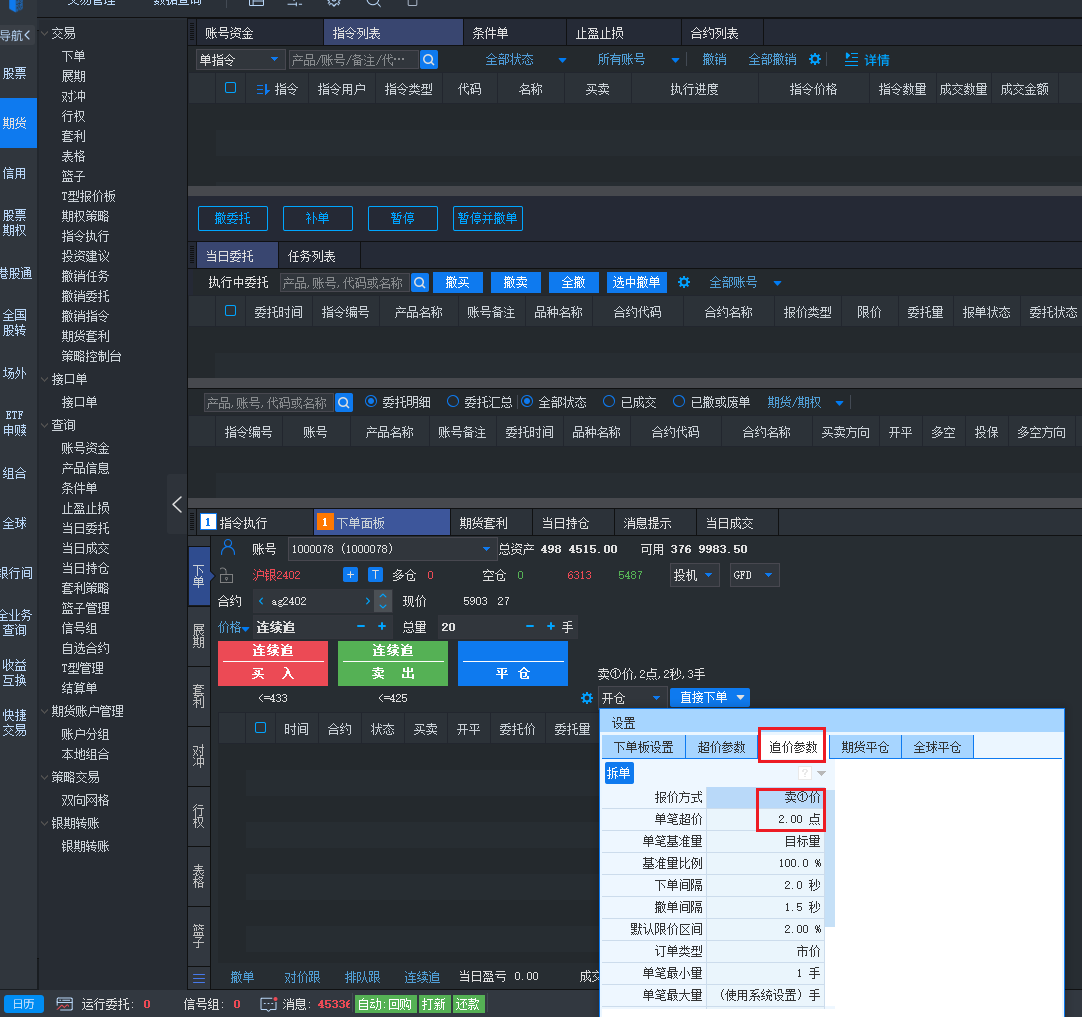The height and width of the screenshot is (1017, 1082).
Task: Open gear settings left of 开仓 dropdown
Action: [587, 698]
